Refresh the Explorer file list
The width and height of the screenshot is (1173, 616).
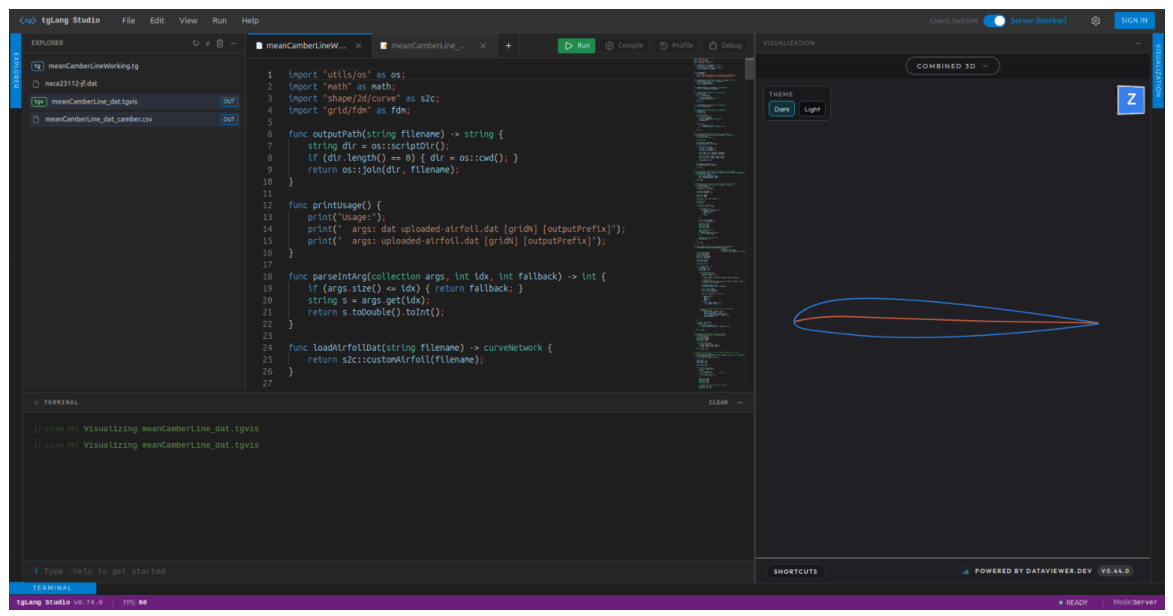196,43
